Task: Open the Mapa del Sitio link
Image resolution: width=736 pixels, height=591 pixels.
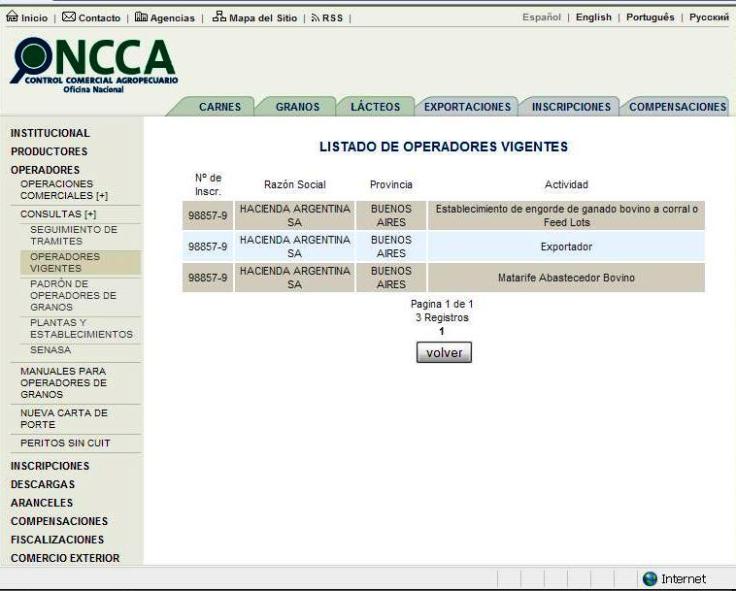Action: (263, 18)
